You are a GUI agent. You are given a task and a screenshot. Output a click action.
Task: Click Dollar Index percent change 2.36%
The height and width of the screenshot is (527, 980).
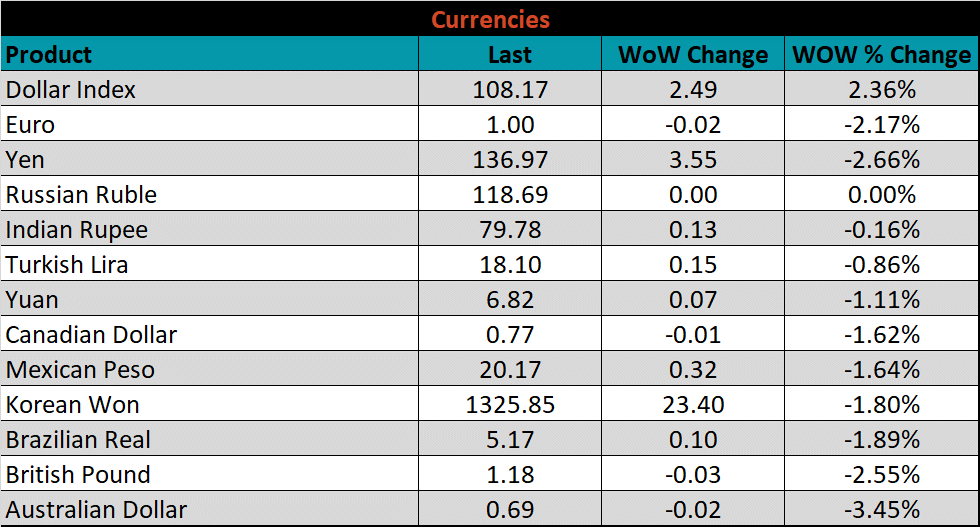click(x=881, y=90)
